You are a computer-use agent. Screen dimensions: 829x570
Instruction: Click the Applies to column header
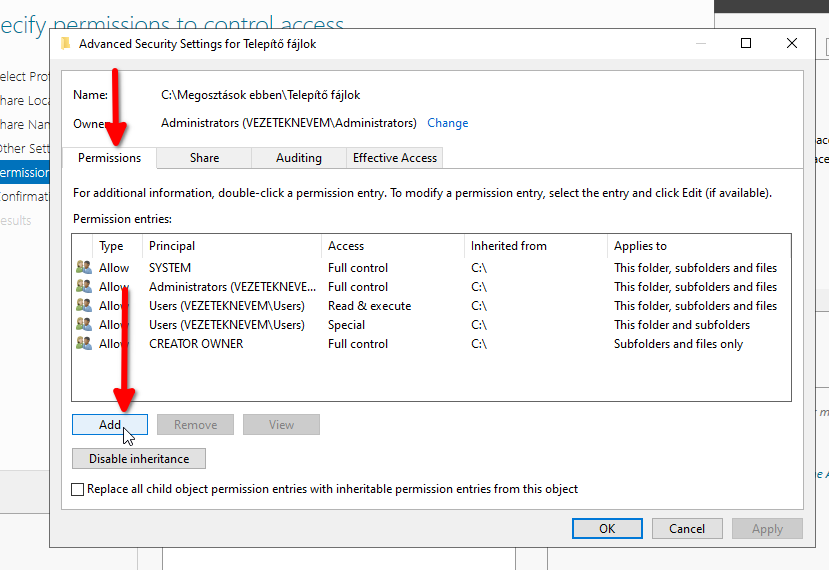tap(640, 246)
